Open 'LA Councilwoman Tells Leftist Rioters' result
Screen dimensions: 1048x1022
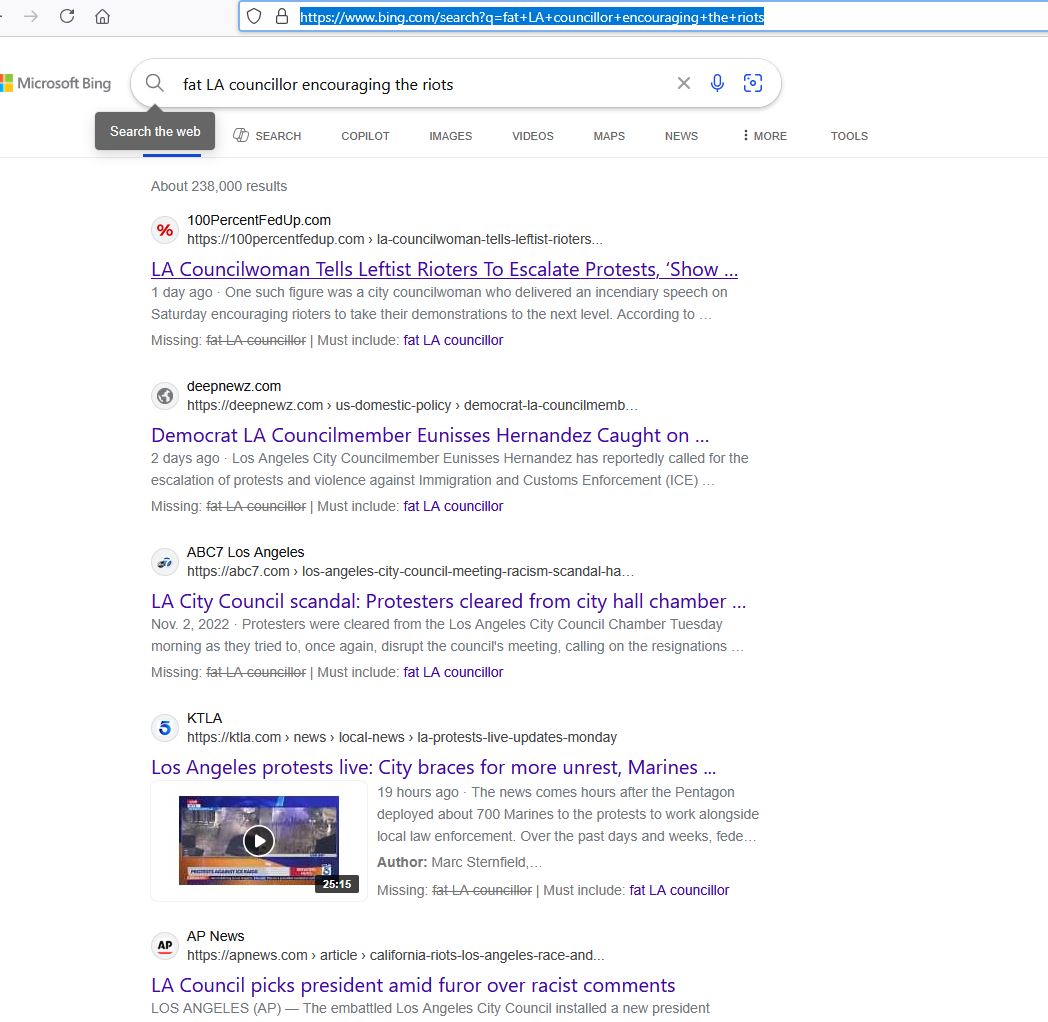pyautogui.click(x=444, y=269)
